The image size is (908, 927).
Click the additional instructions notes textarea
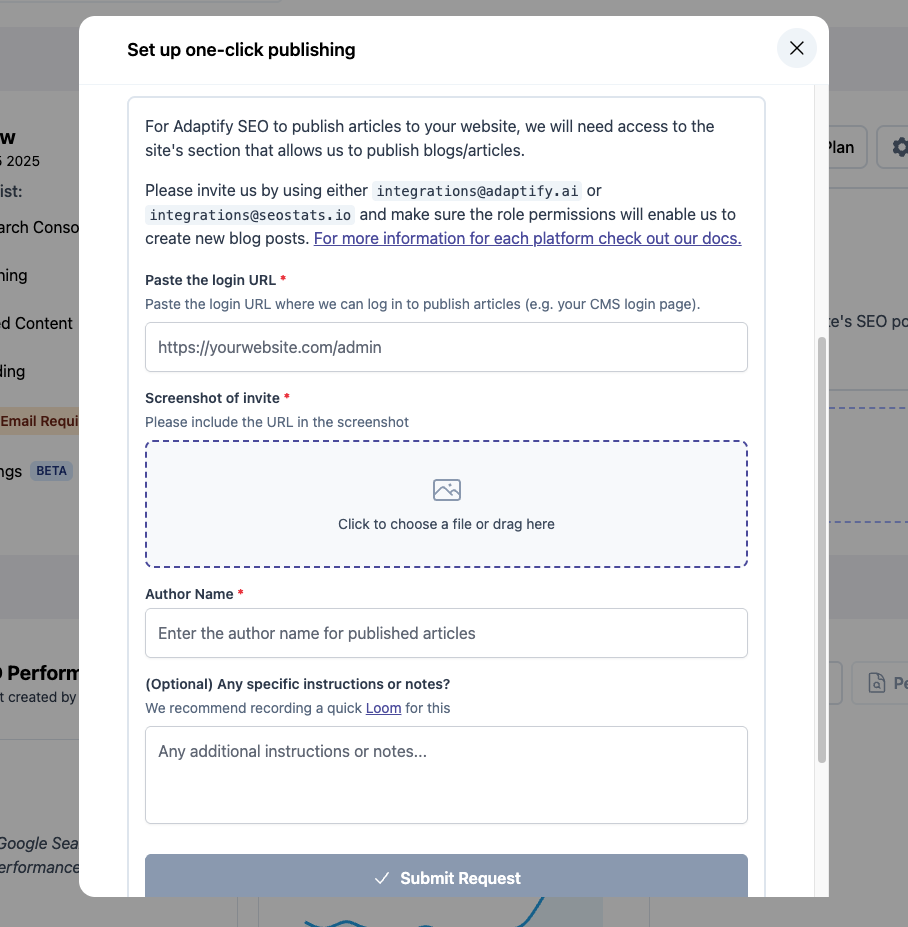click(x=446, y=774)
